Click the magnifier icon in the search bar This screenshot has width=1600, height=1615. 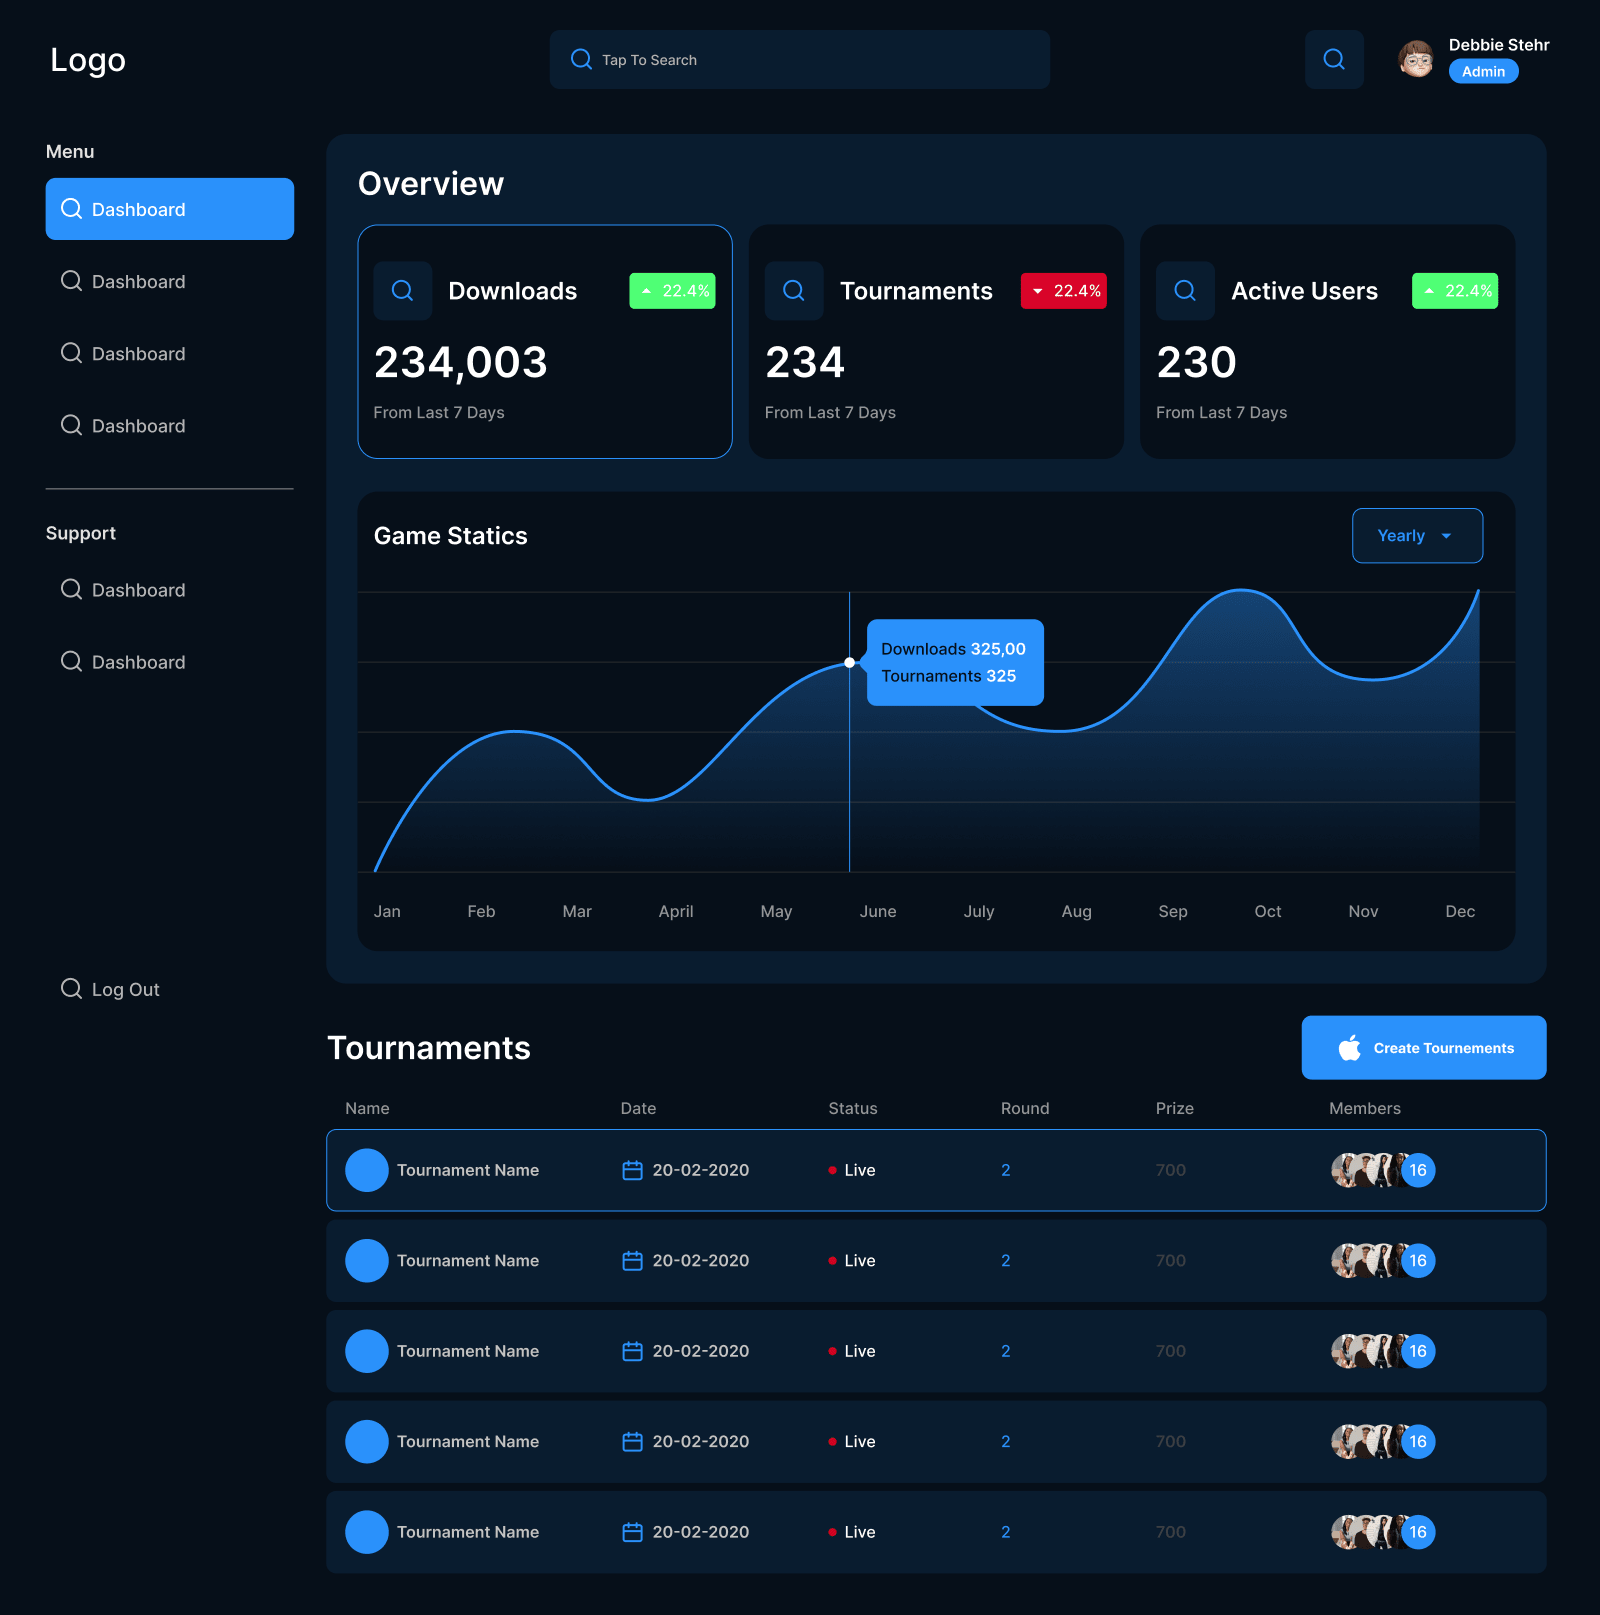tap(581, 59)
